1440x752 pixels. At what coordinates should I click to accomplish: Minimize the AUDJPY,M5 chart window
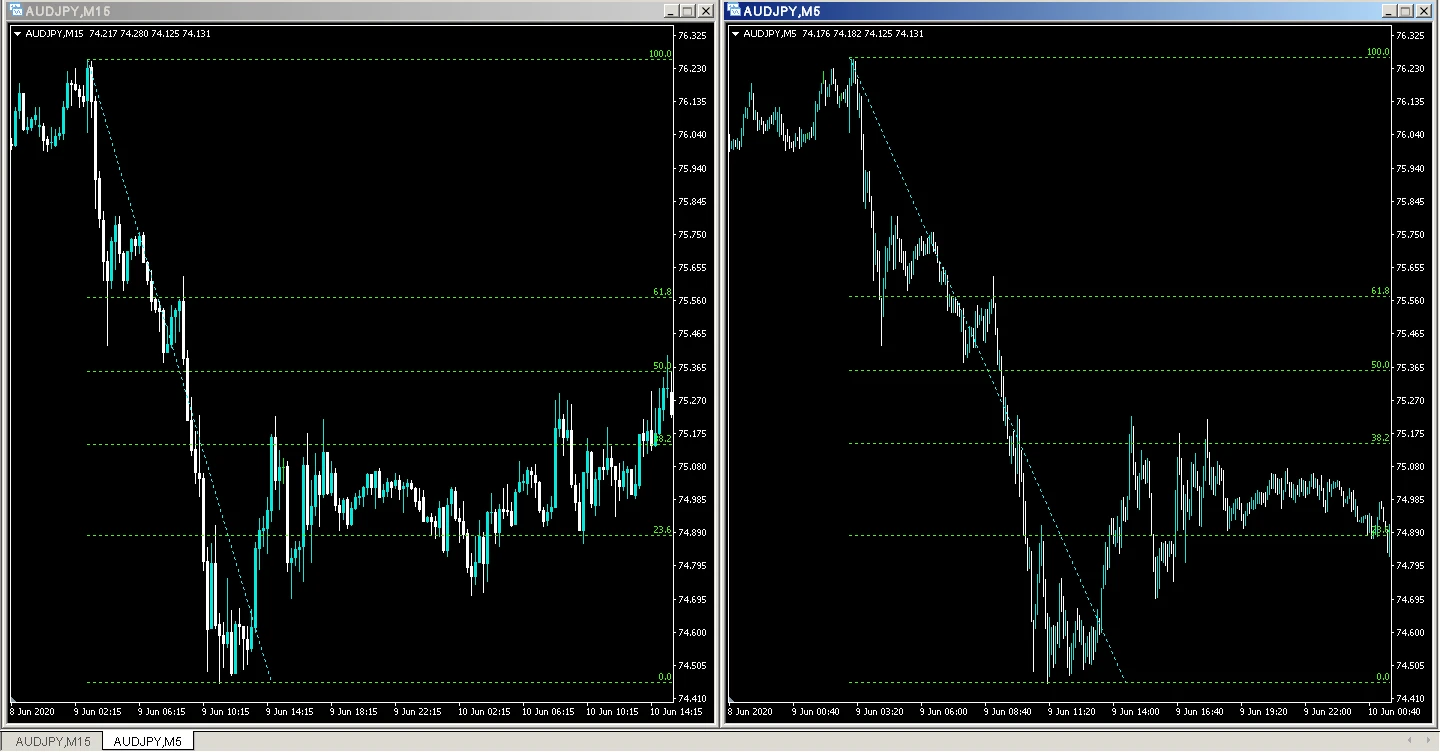1391,10
